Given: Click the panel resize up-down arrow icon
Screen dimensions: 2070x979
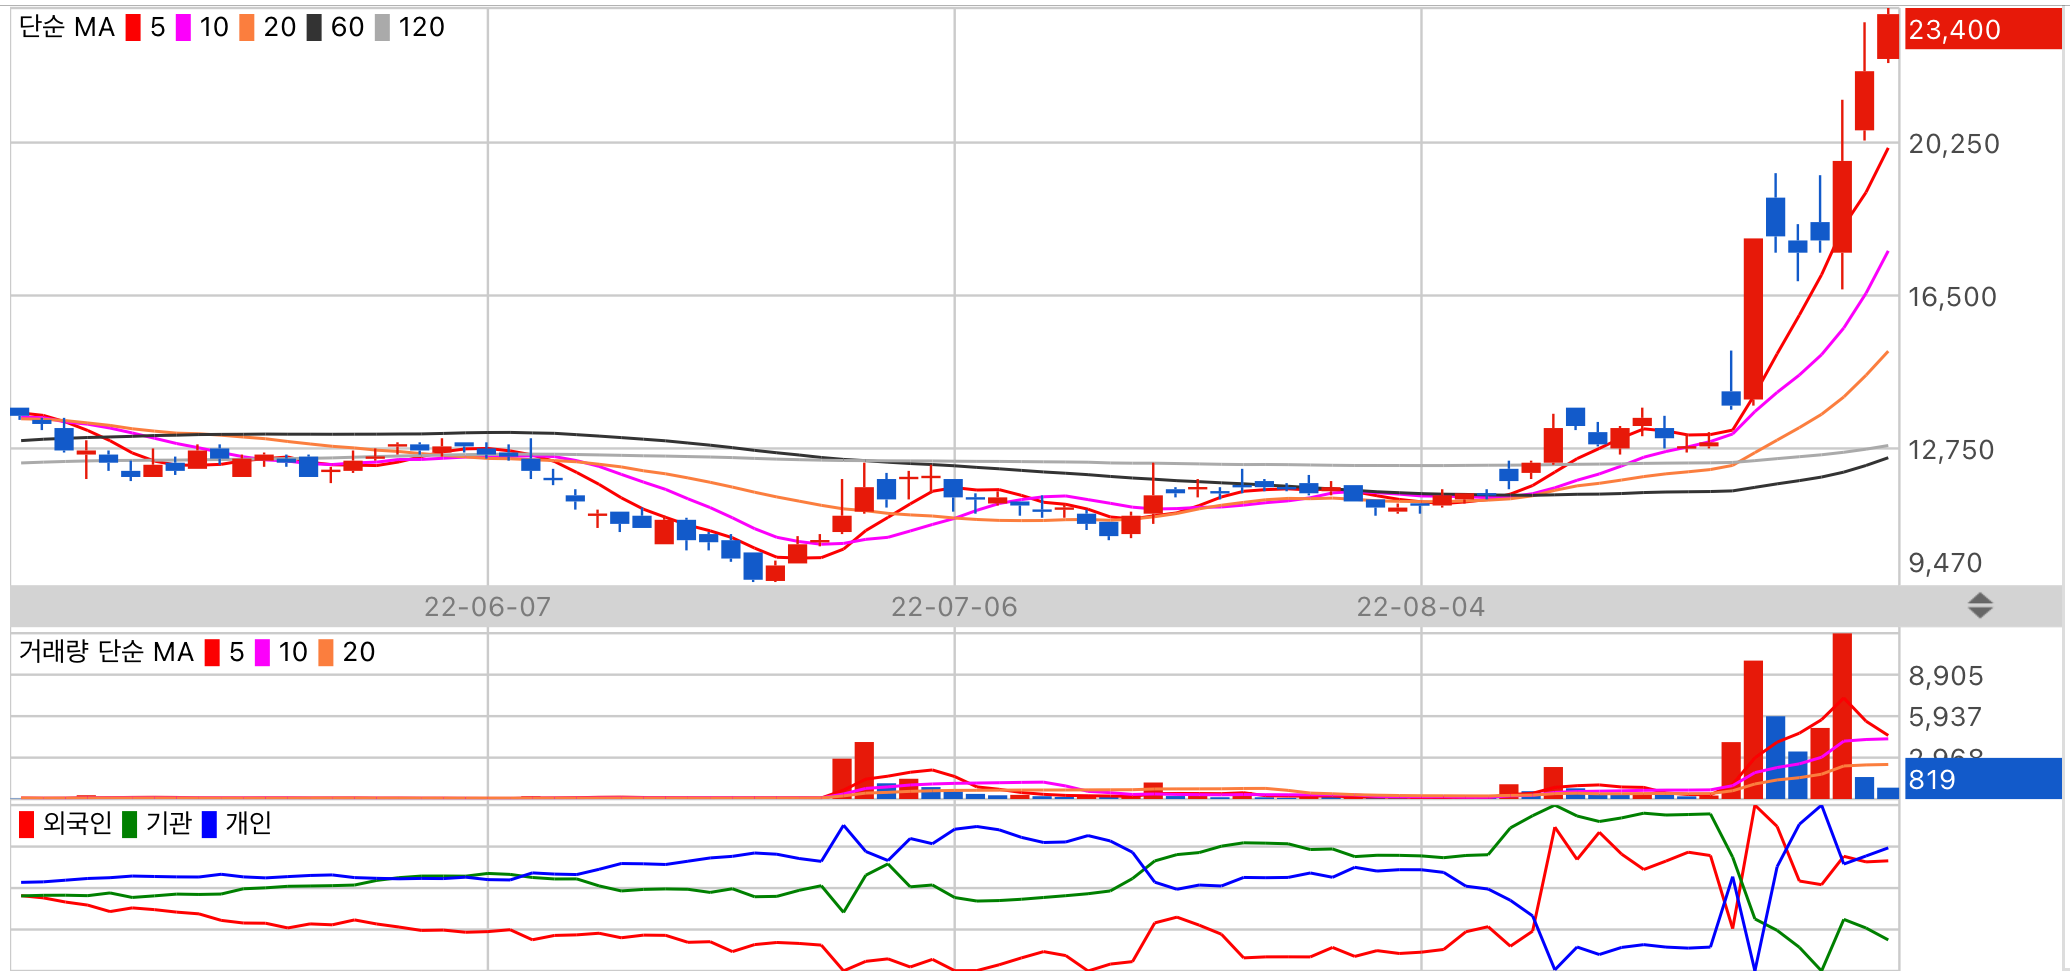Looking at the screenshot, I should click(1980, 605).
